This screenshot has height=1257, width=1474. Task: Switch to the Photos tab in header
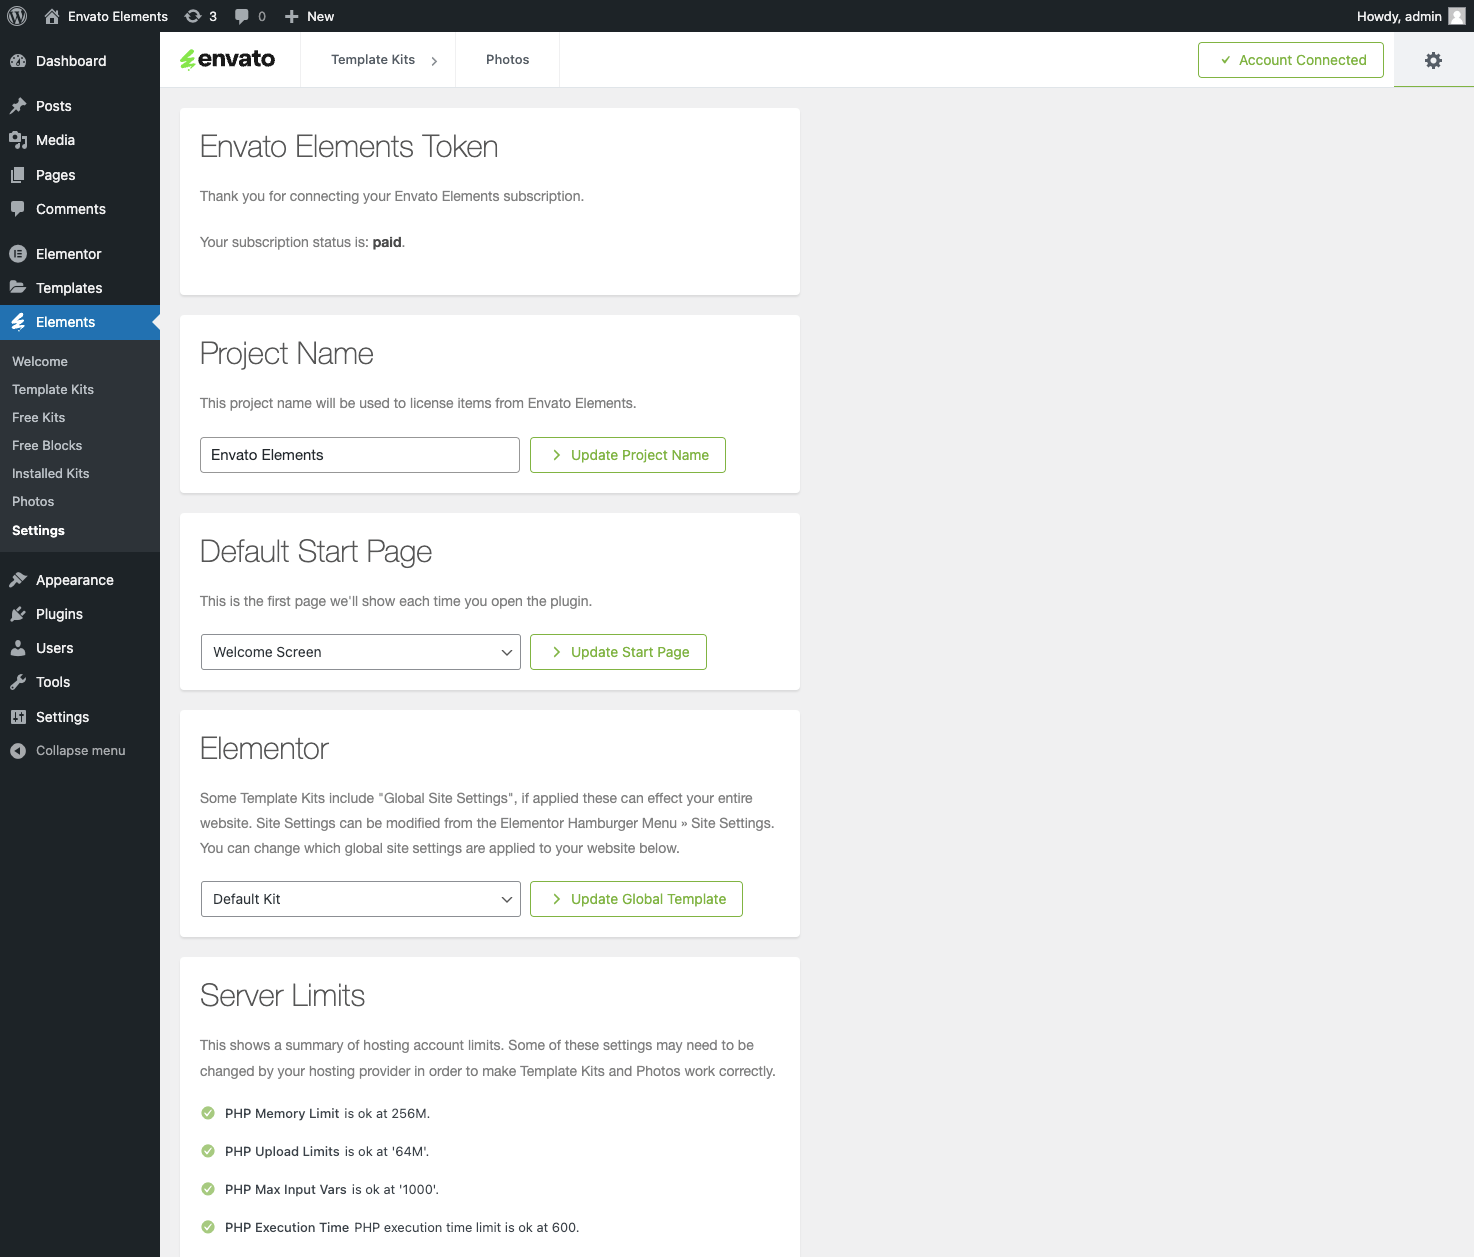coord(508,60)
